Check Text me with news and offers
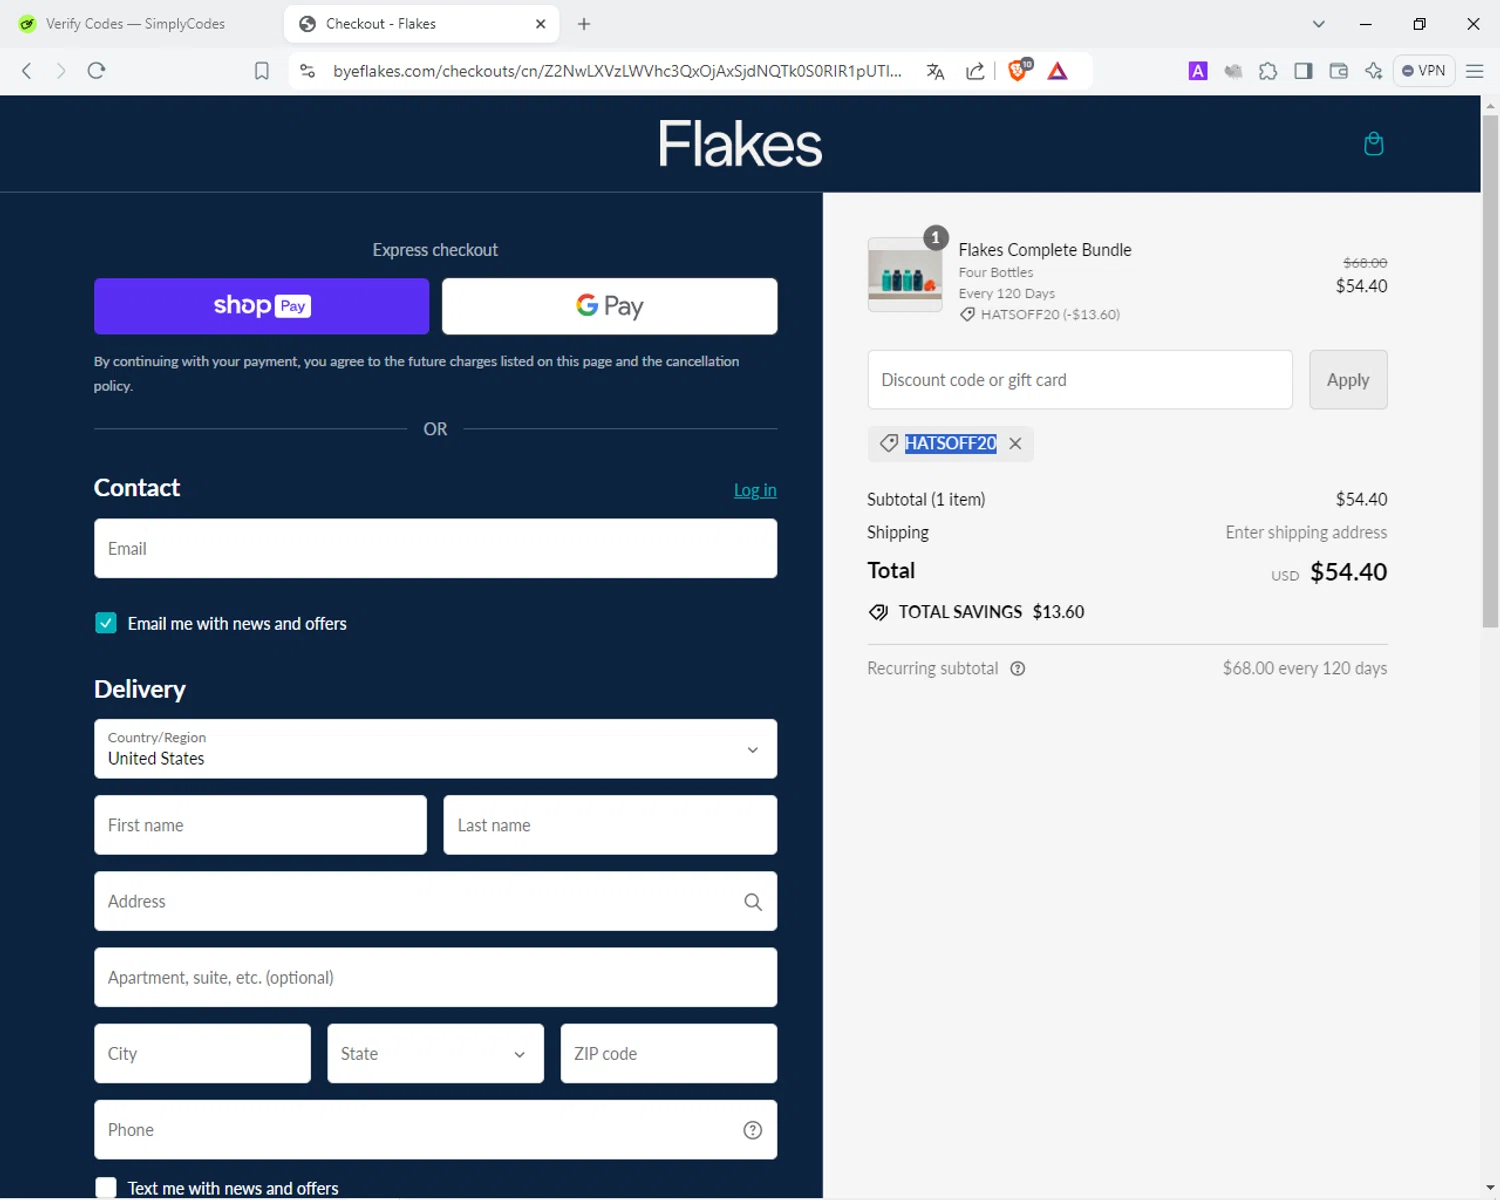The width and height of the screenshot is (1500, 1200). click(x=106, y=1188)
